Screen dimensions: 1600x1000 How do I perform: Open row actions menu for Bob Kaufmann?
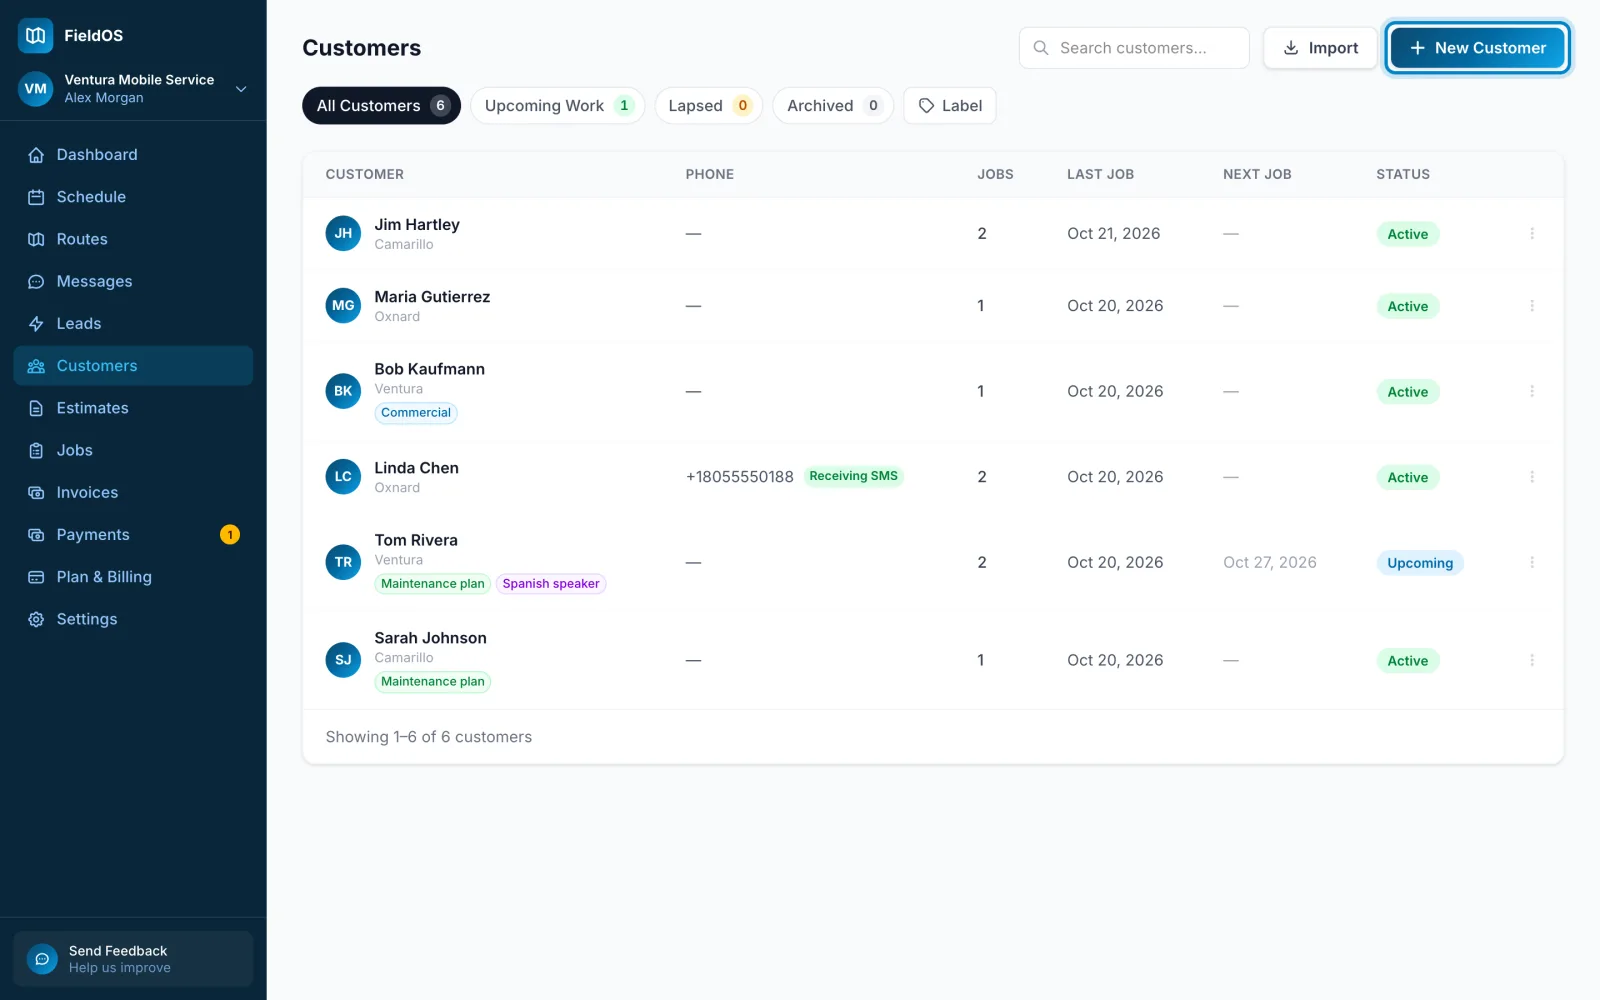tap(1532, 391)
